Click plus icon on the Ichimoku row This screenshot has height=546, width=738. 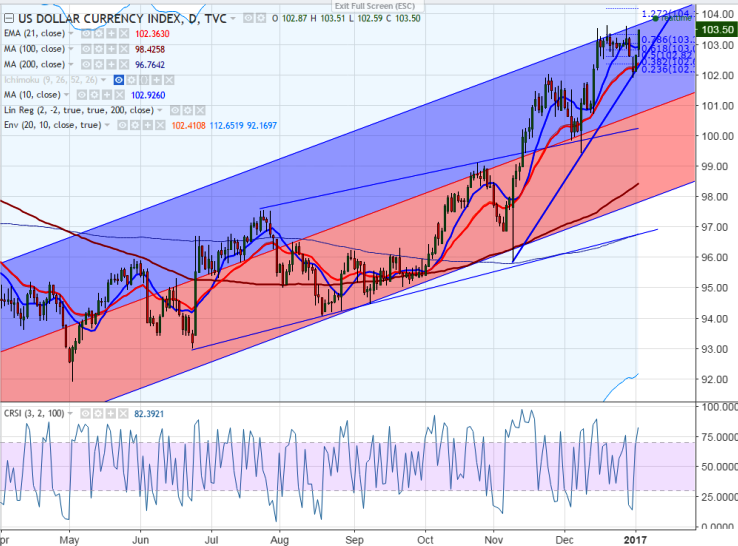pos(157,80)
